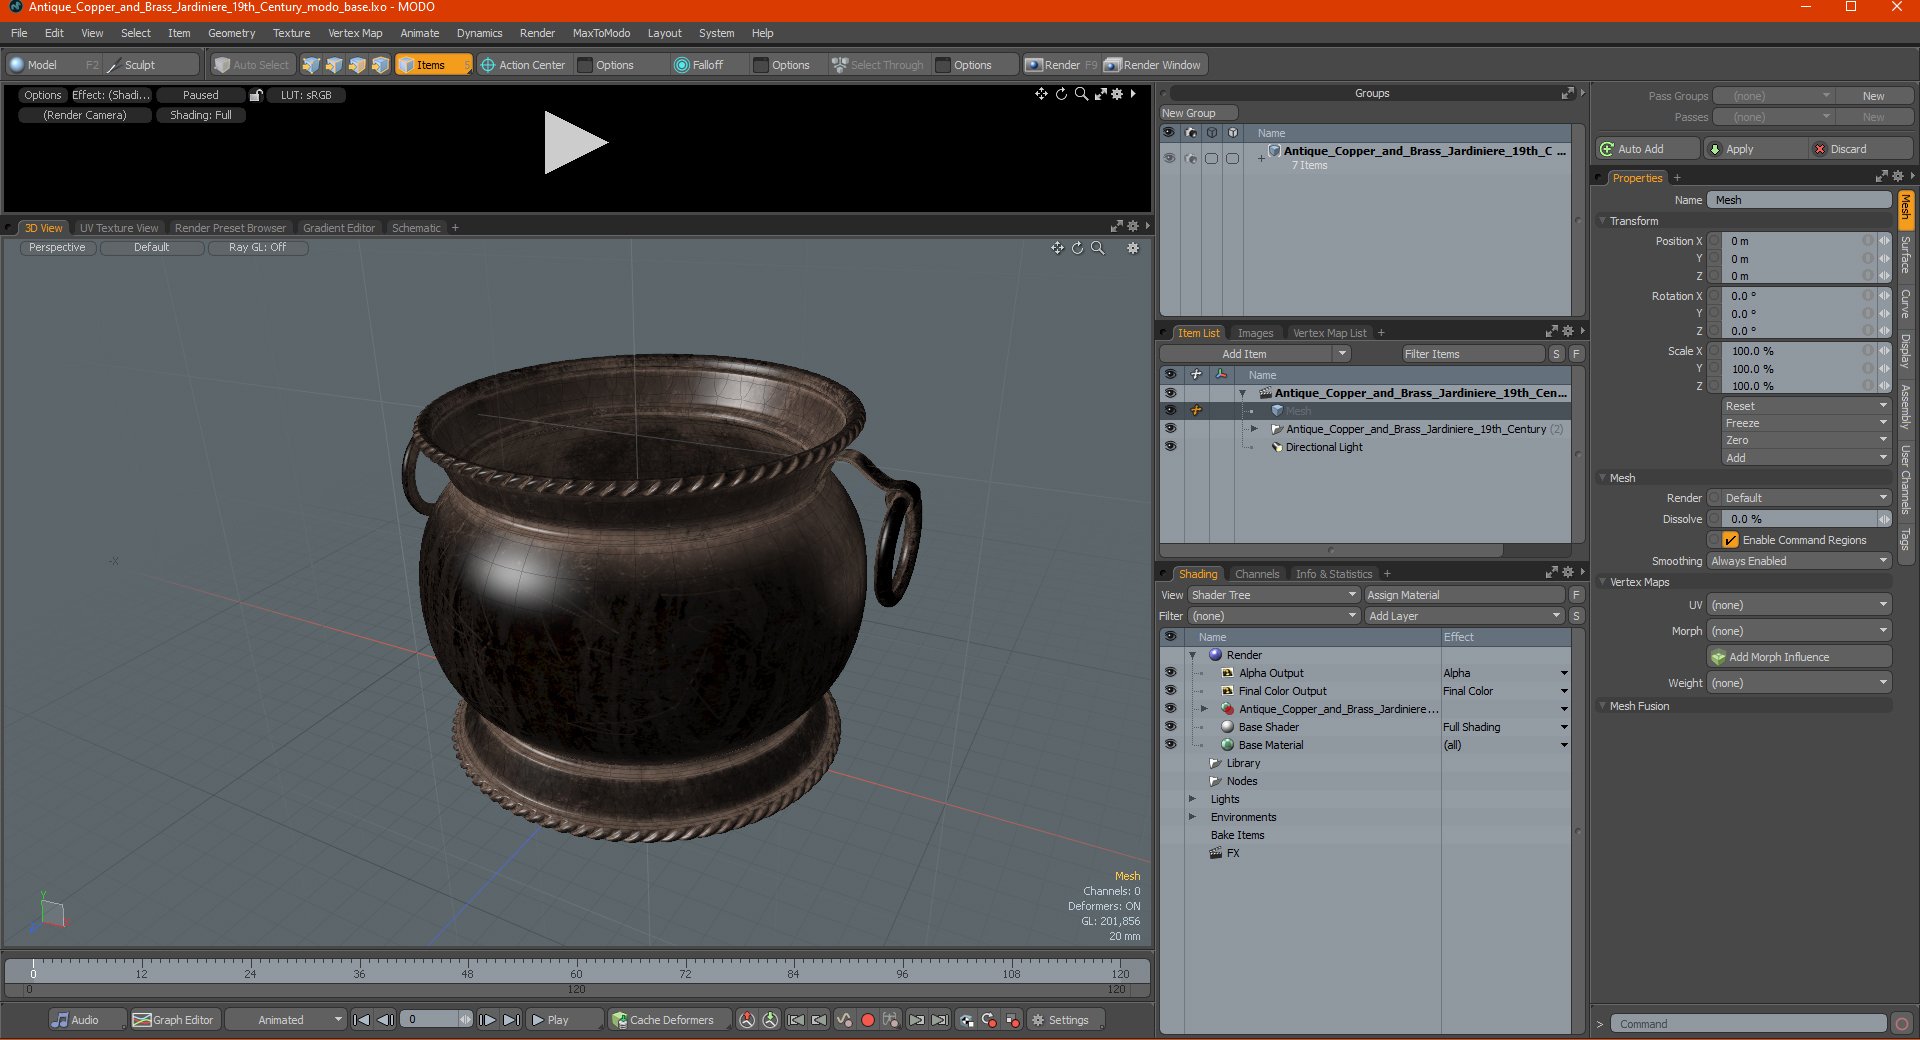Click the 3D viewport zoom magnifier icon

coord(1097,248)
